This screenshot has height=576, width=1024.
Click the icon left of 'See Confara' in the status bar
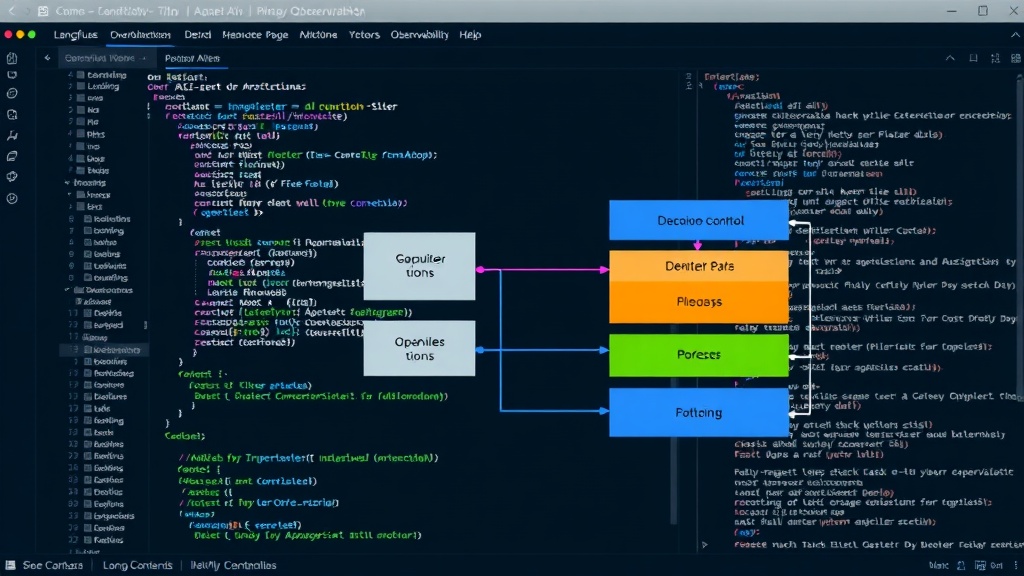[x=10, y=565]
